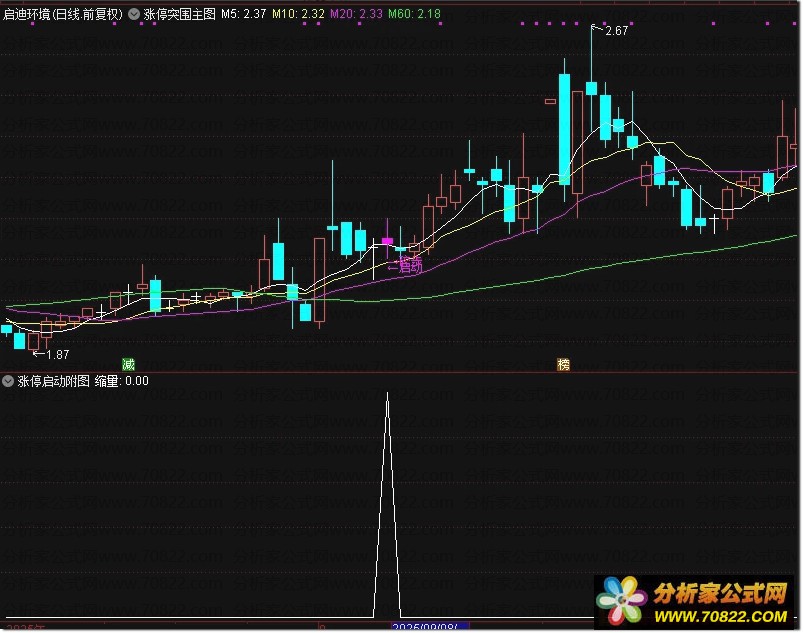
Task: Click the magenta signal candlestick
Action: point(387,240)
